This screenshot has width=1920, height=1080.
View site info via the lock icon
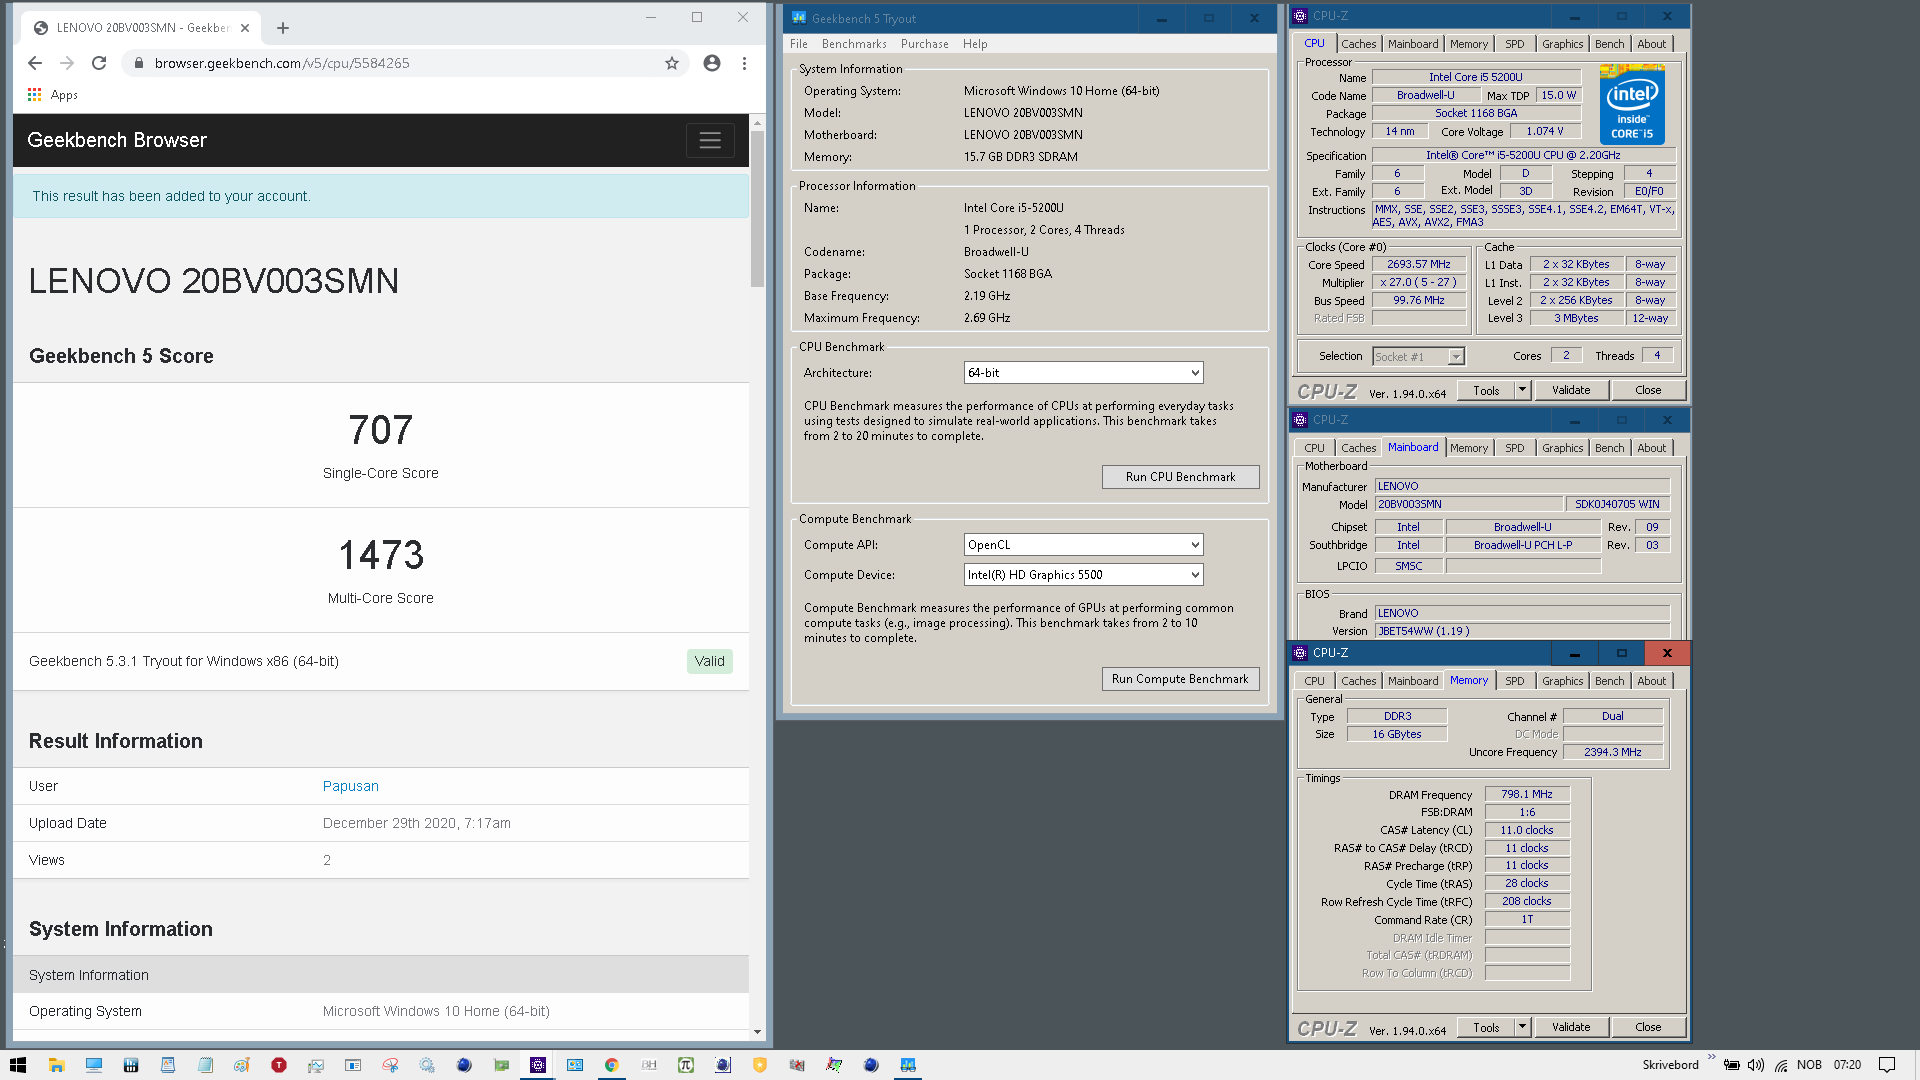(x=139, y=63)
